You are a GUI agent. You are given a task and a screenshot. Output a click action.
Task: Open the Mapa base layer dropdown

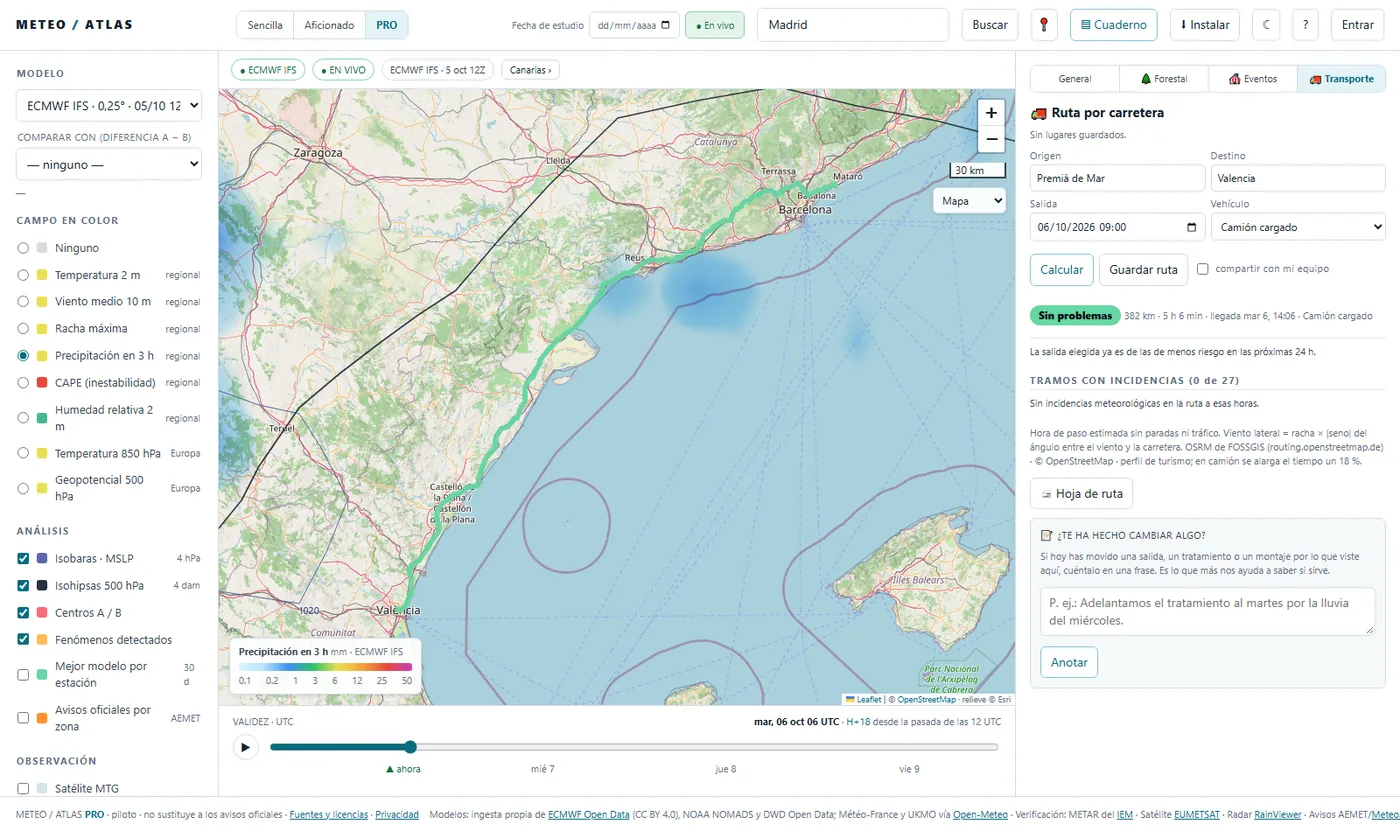click(969, 201)
